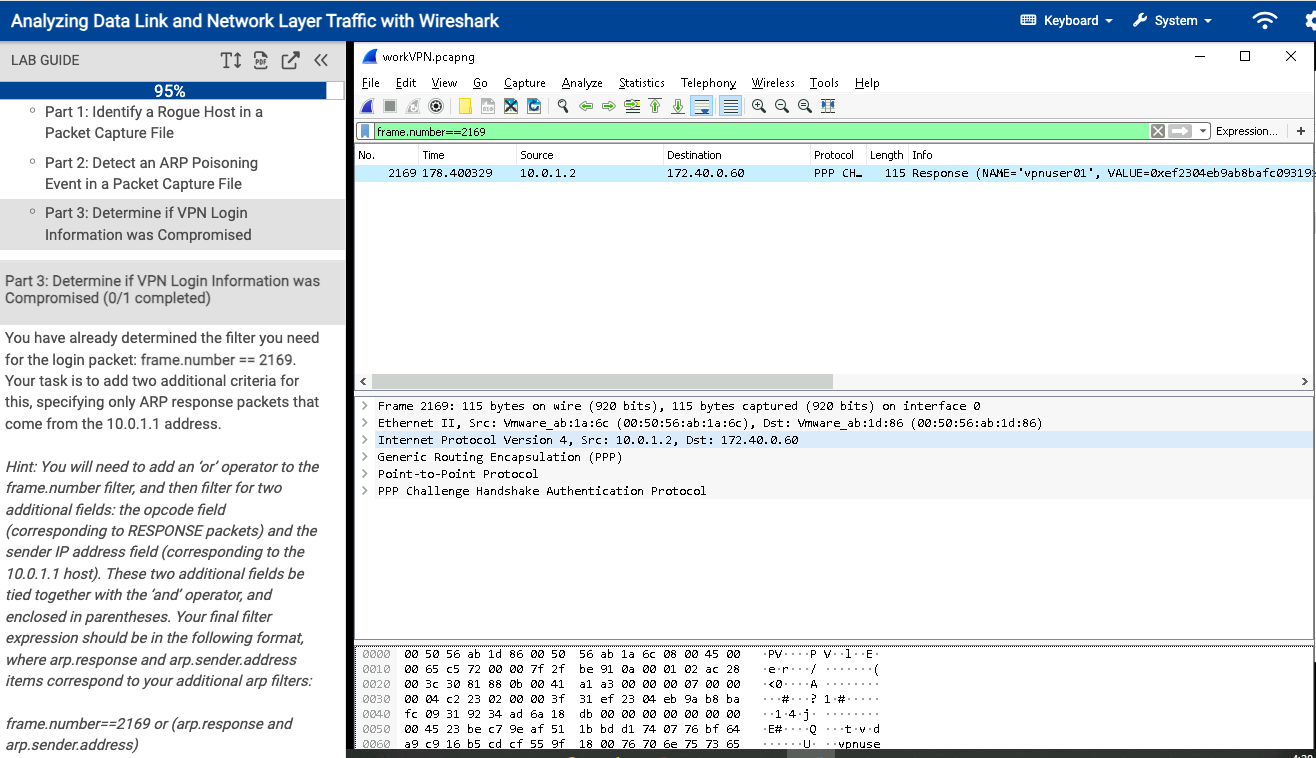
Task: Go to the first packet
Action: coord(655,105)
